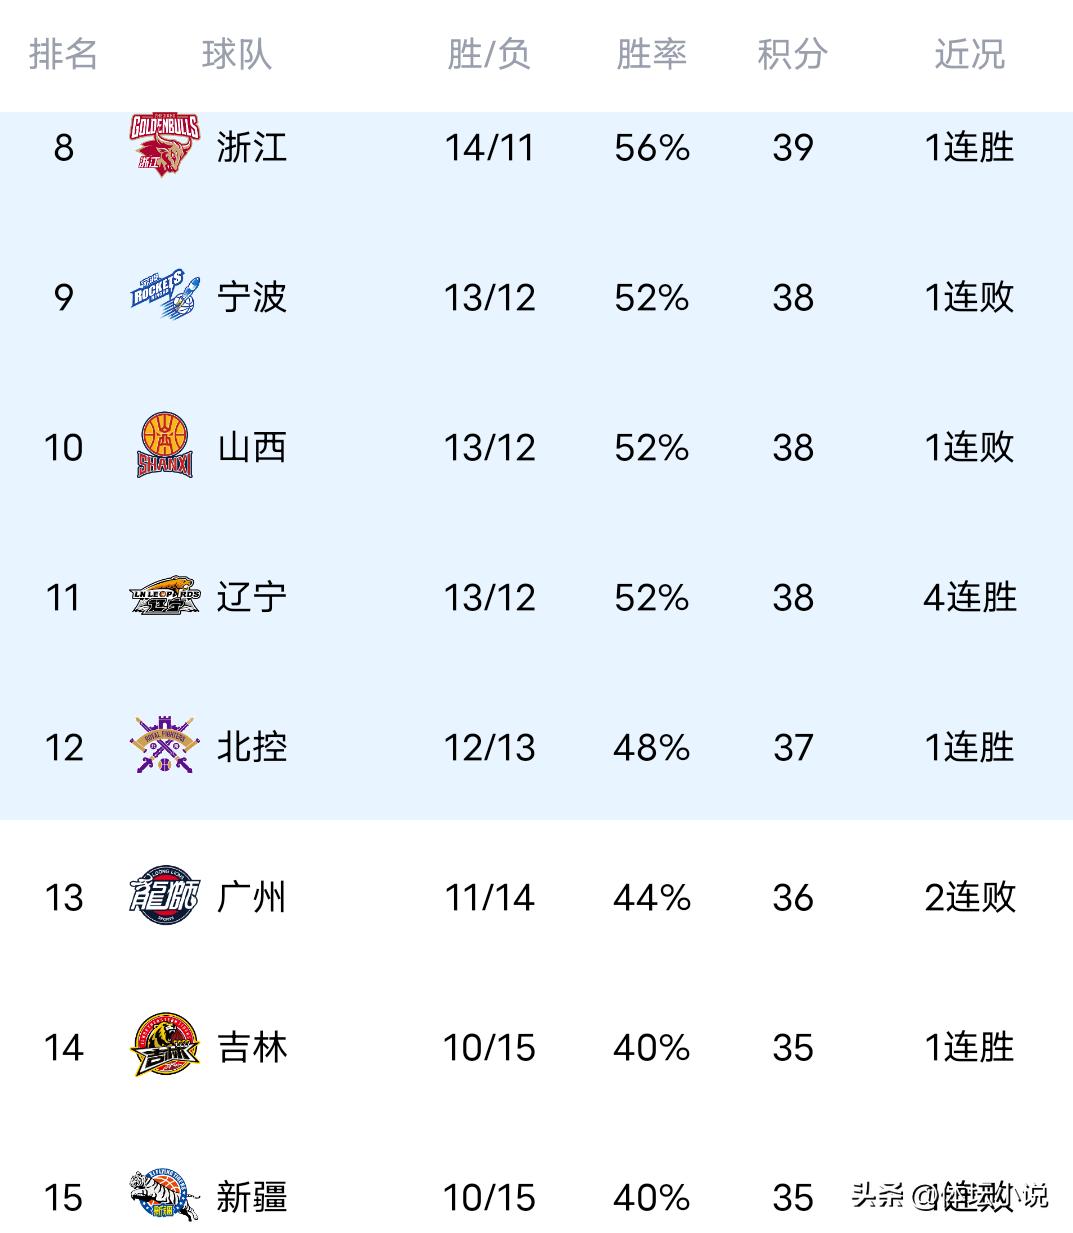Tap the 新疆 team name

tap(252, 1197)
